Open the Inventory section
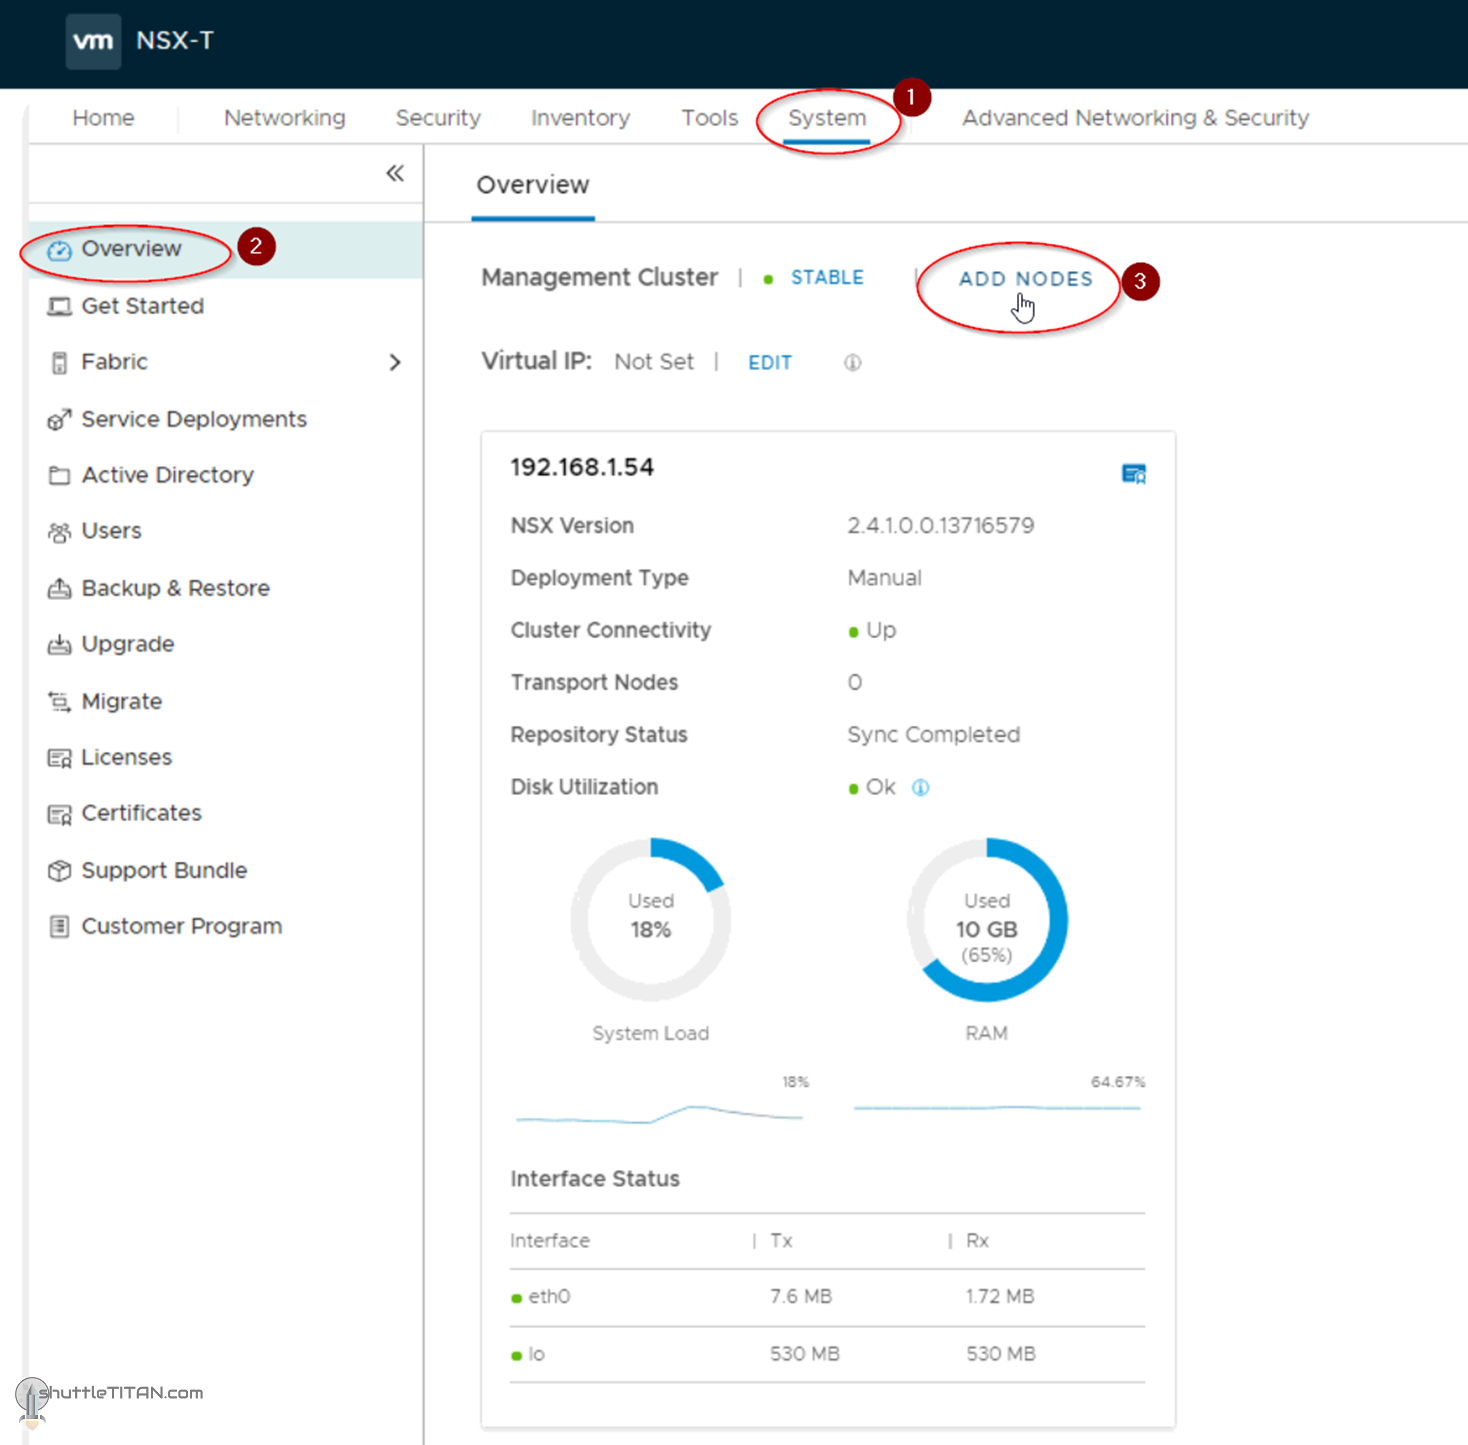This screenshot has width=1468, height=1445. [580, 117]
